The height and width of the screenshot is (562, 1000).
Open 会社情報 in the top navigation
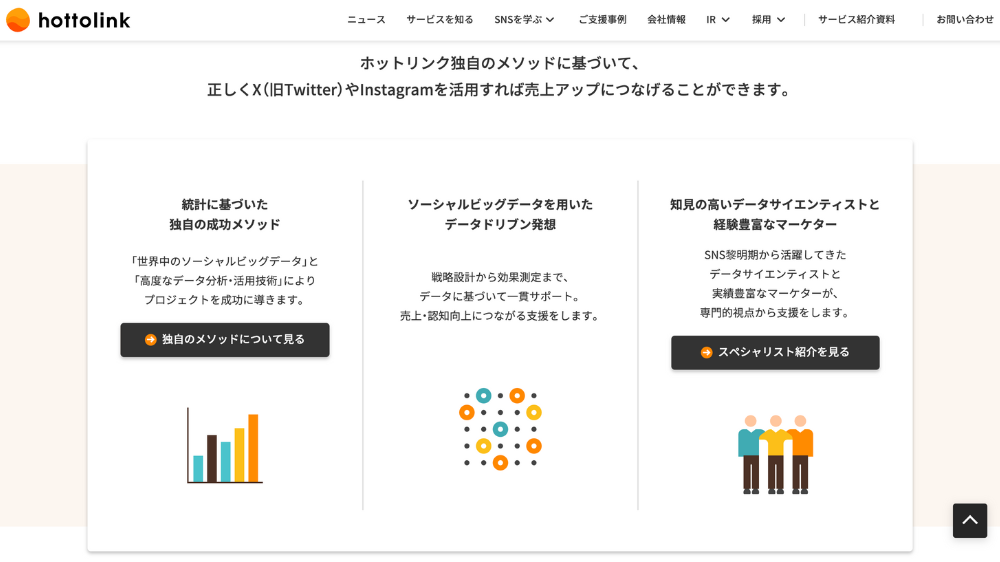(x=666, y=20)
